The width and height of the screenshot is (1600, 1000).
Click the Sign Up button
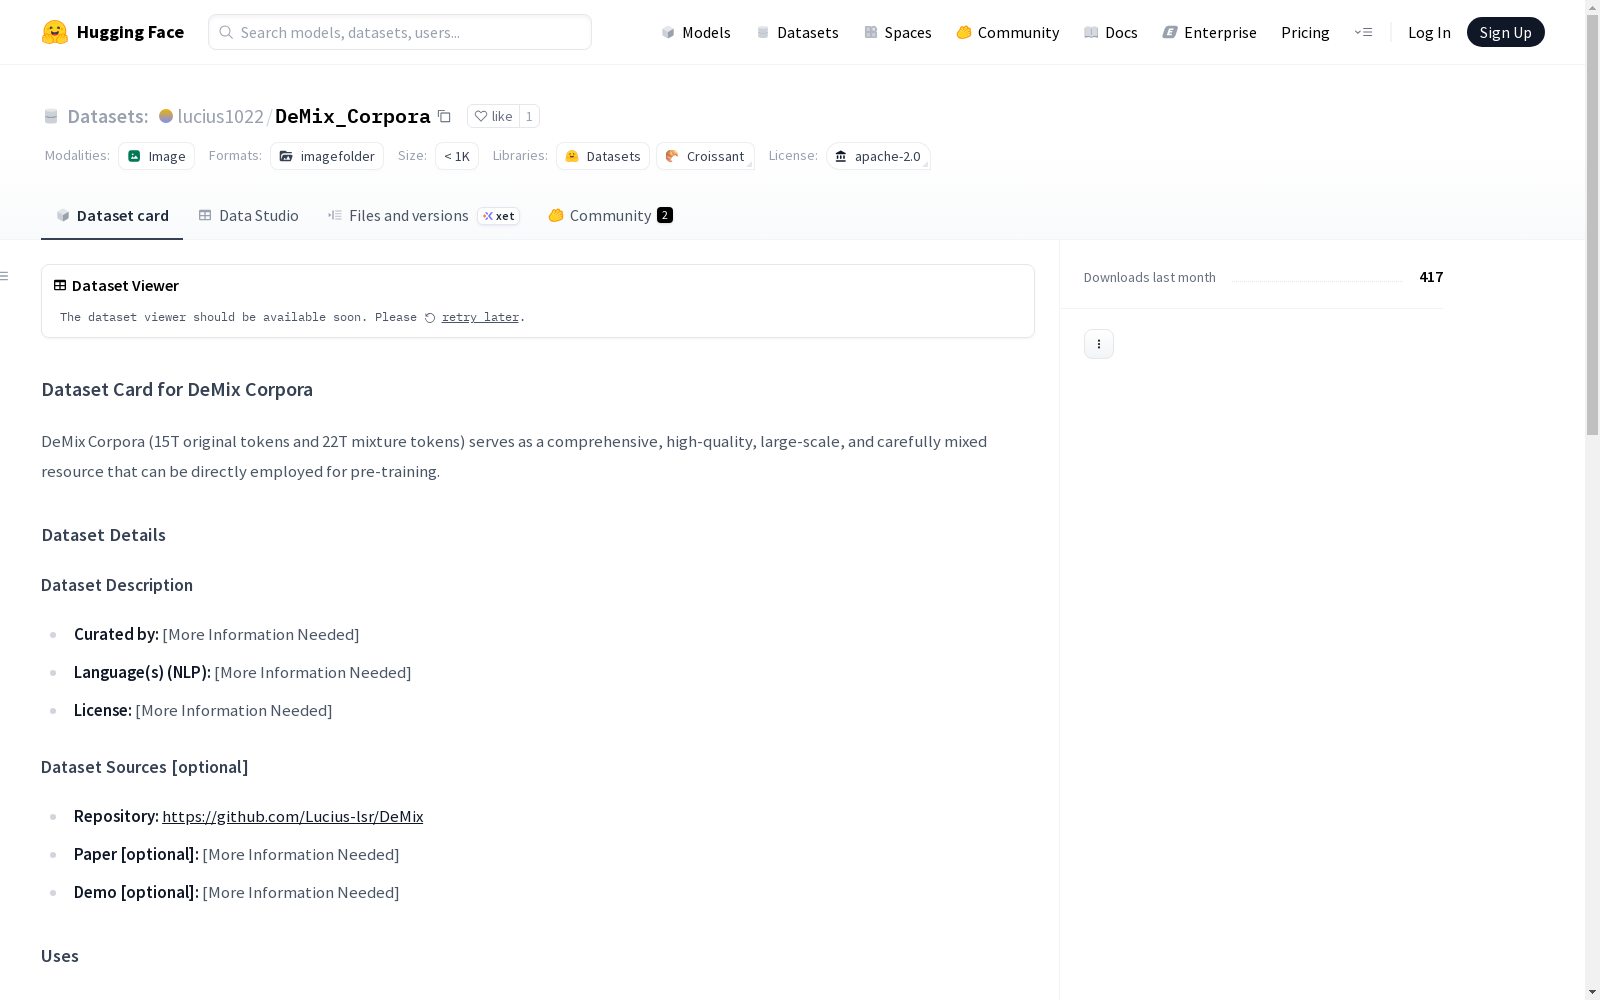coord(1506,32)
